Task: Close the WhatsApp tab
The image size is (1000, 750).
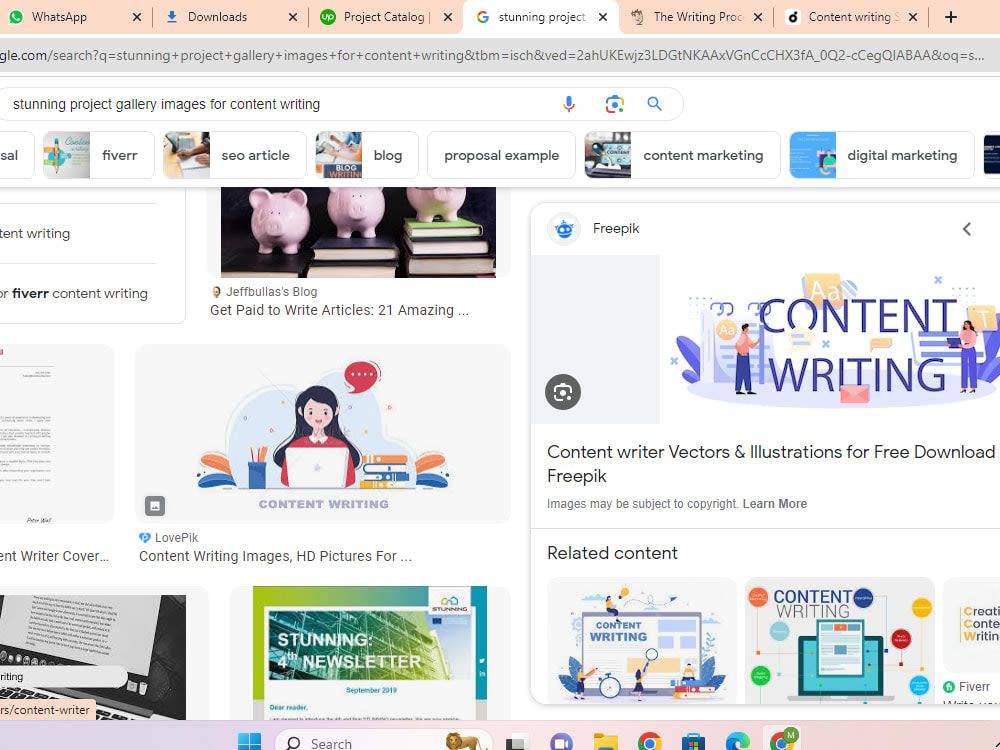Action: point(136,17)
